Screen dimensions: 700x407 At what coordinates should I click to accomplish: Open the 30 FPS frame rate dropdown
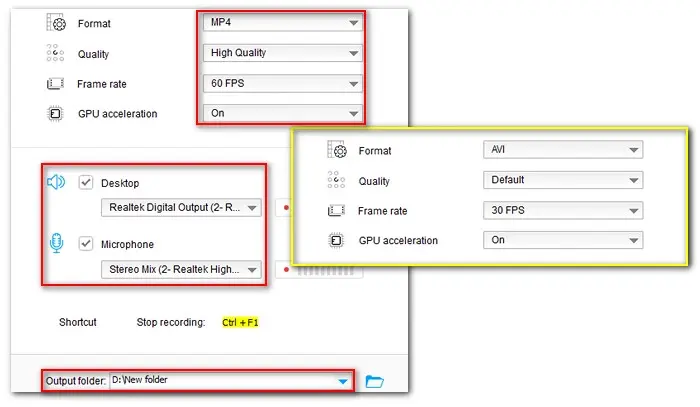(x=563, y=210)
